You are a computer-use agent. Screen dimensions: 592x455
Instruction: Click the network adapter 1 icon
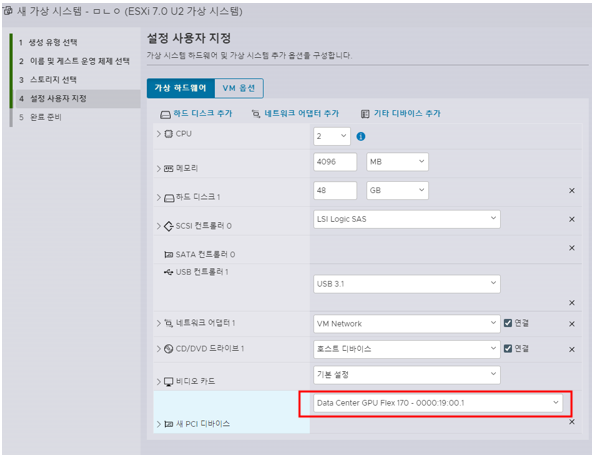tap(169, 323)
